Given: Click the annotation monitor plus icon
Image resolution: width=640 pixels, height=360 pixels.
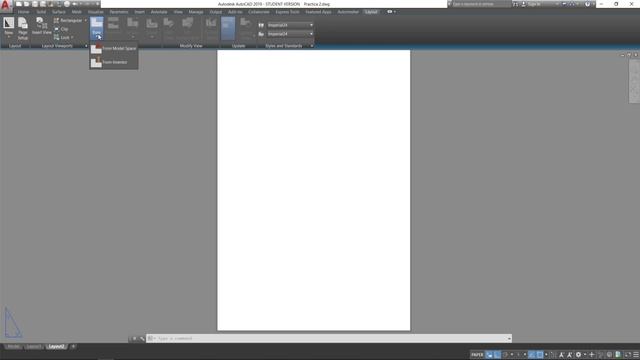Looking at the screenshot, I should (592, 355).
